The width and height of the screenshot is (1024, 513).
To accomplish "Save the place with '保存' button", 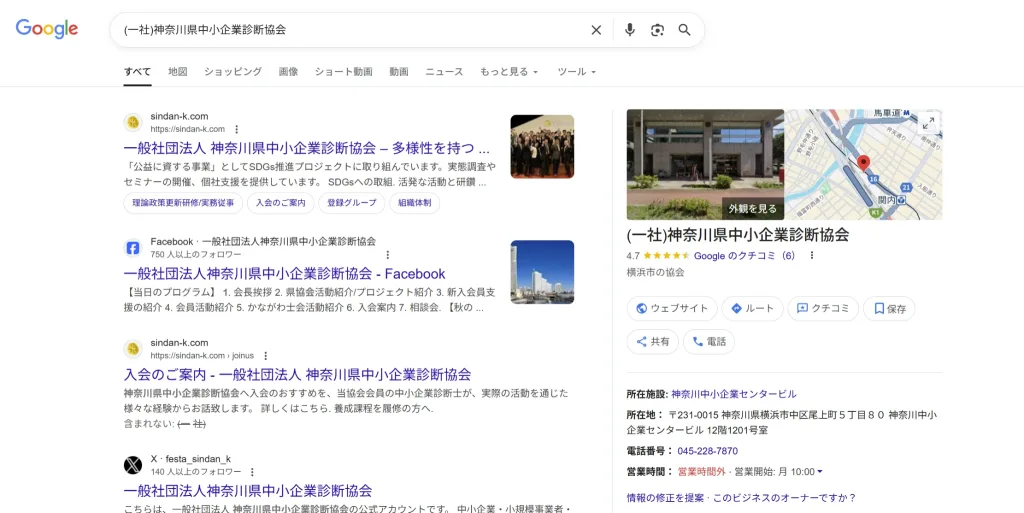I will (889, 309).
